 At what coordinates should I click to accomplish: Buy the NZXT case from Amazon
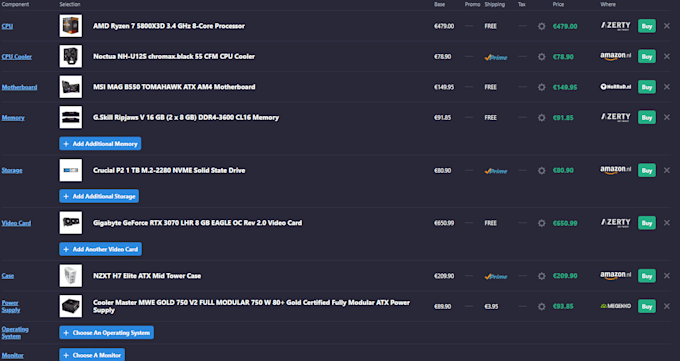[x=647, y=276]
